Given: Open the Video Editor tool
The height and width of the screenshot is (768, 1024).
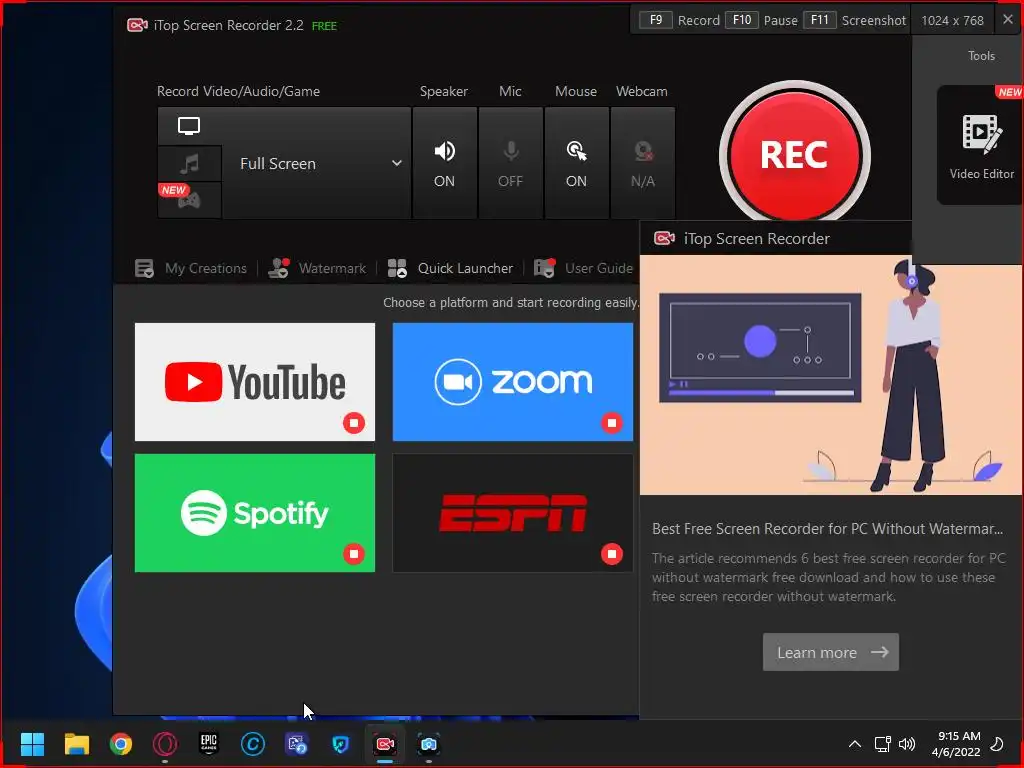Looking at the screenshot, I should (981, 145).
